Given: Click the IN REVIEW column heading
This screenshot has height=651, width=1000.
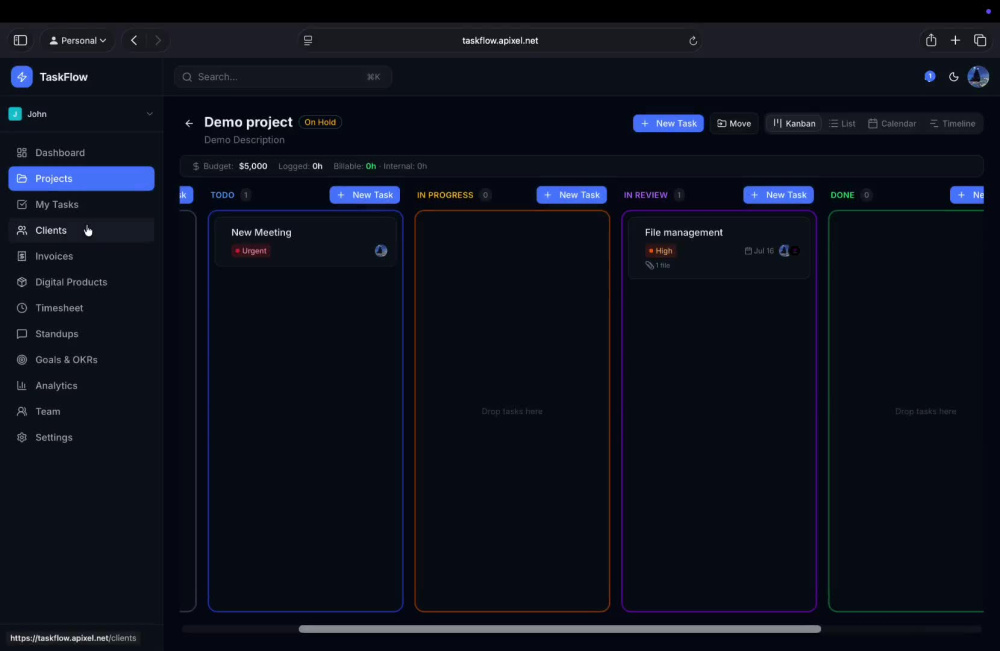Looking at the screenshot, I should pos(645,195).
